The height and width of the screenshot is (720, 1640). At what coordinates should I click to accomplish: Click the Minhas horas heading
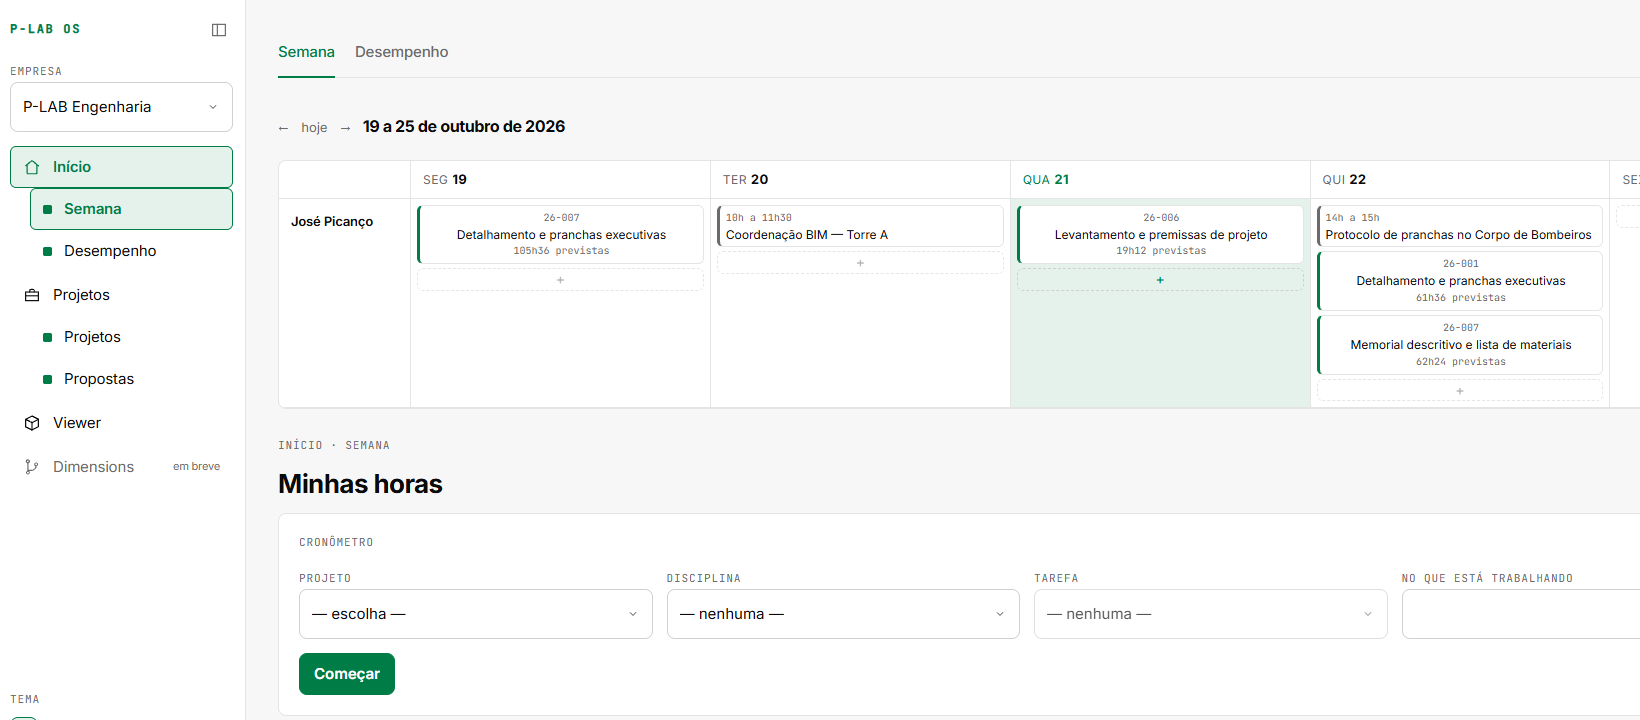pos(360,484)
